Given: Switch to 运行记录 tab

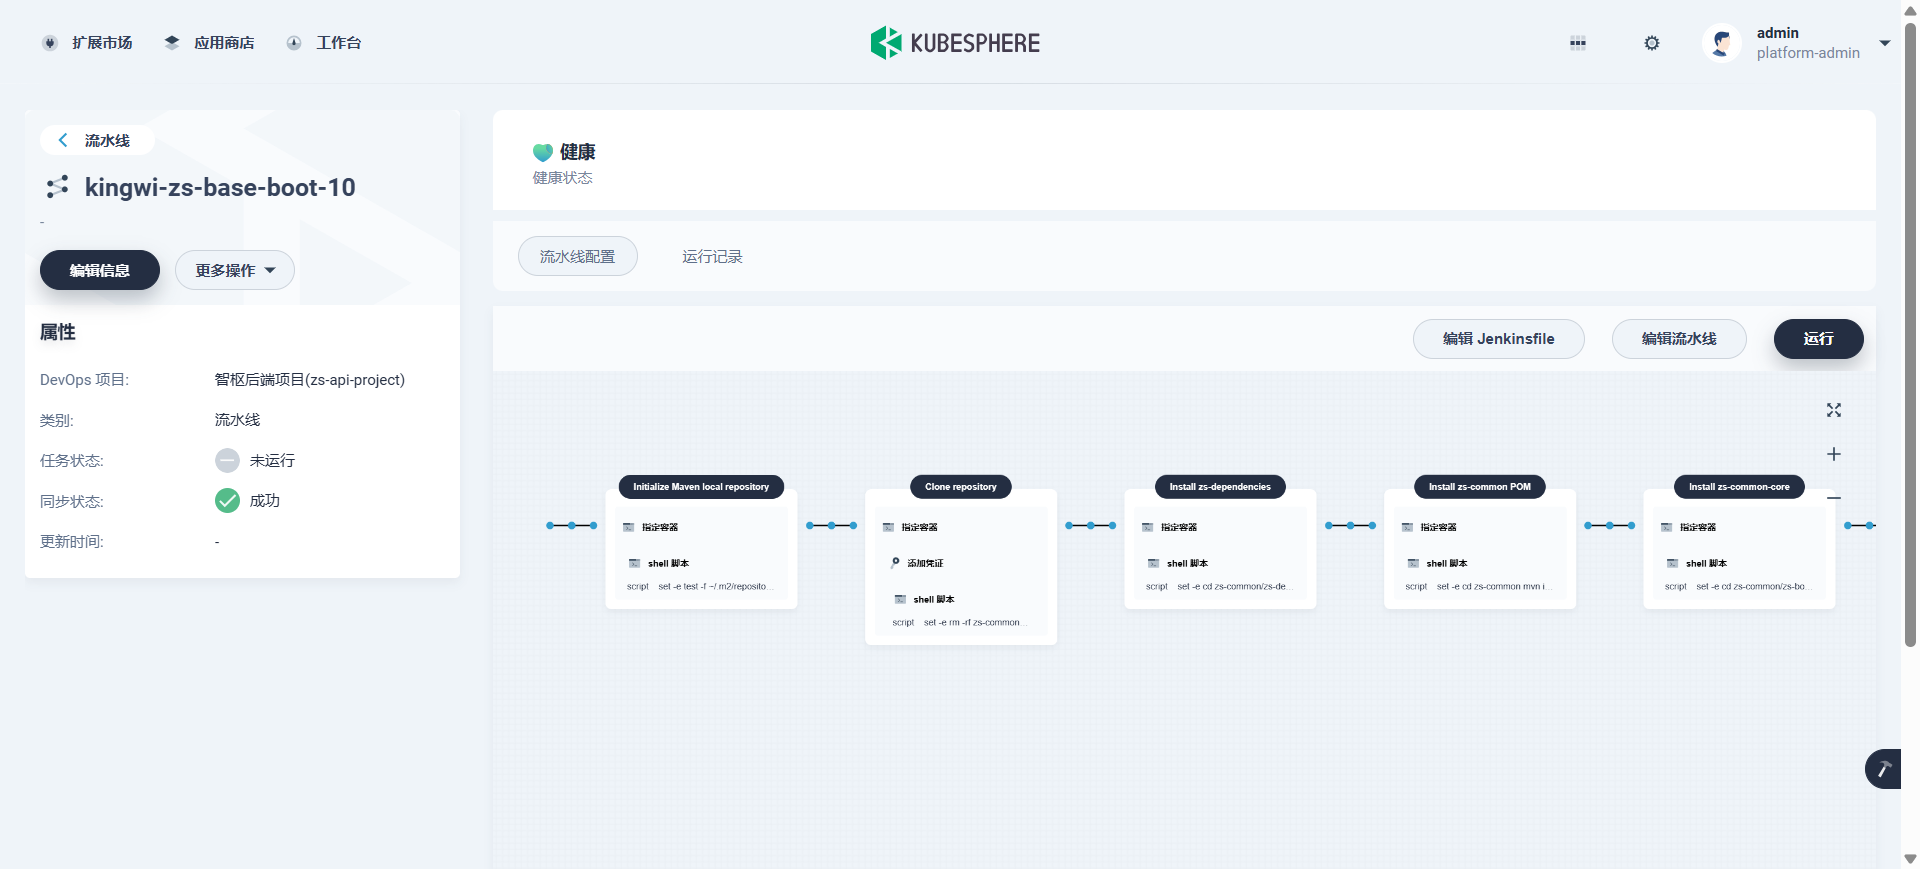Looking at the screenshot, I should click(x=712, y=257).
